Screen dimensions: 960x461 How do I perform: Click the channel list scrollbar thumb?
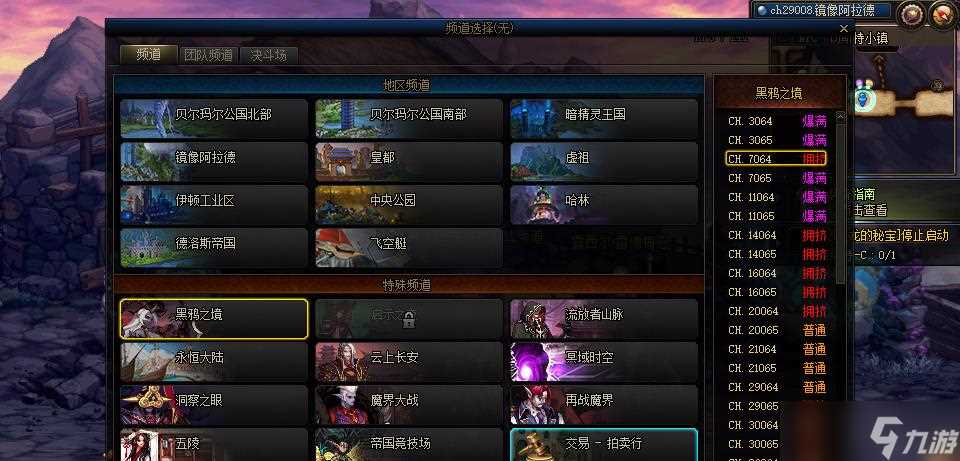coord(841,202)
